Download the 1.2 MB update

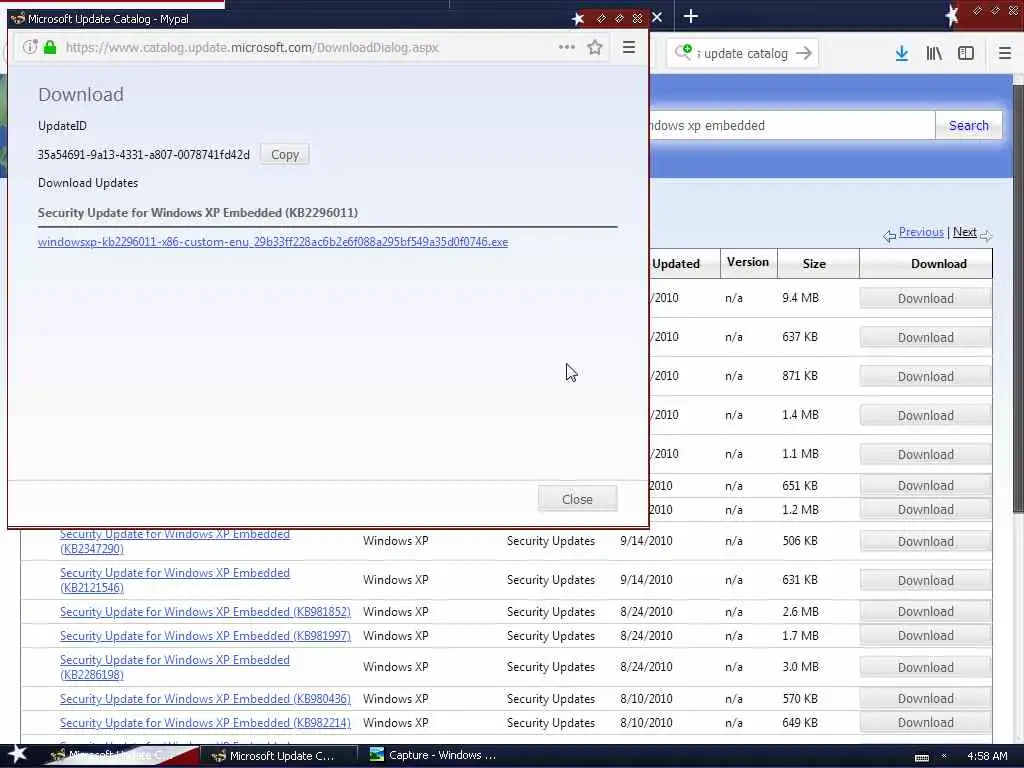[x=925, y=509]
